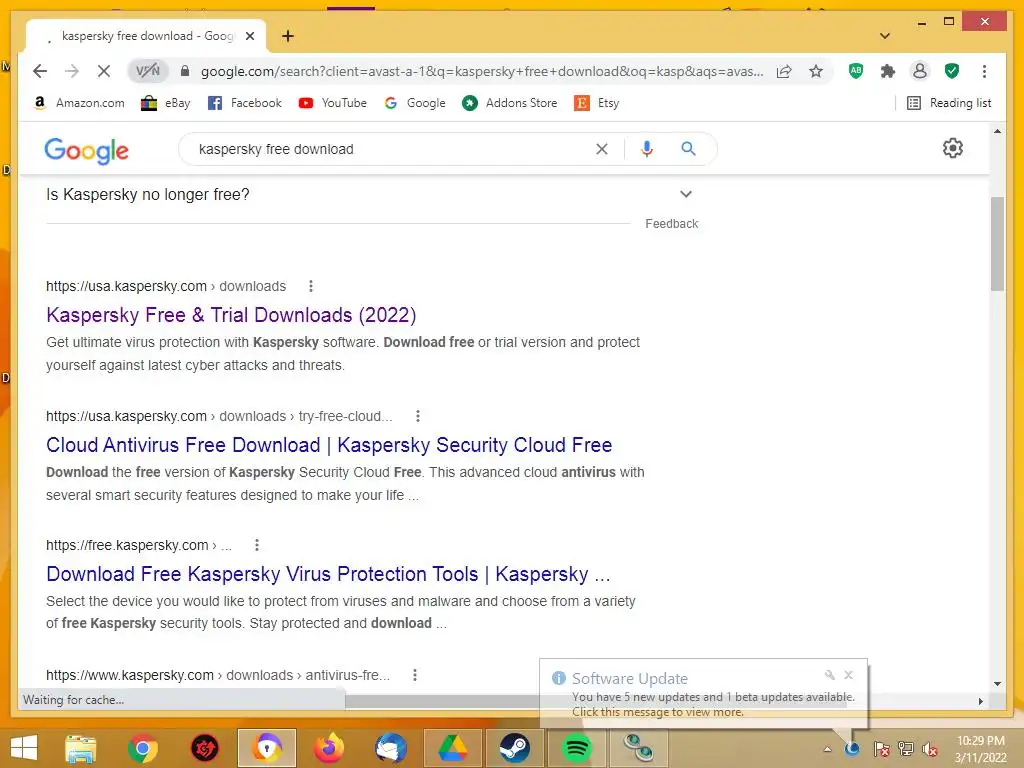Screen dimensions: 1024x768
Task: Open the network tray icon
Action: pos(906,749)
